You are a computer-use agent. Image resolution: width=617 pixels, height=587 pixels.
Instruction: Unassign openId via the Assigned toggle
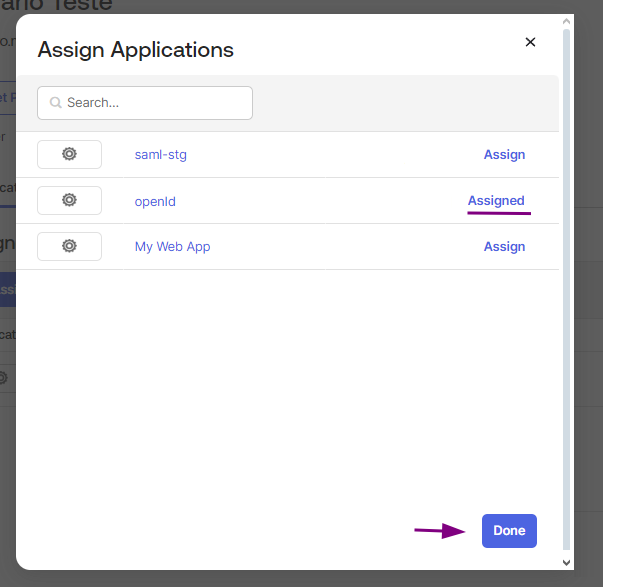[x=496, y=201]
